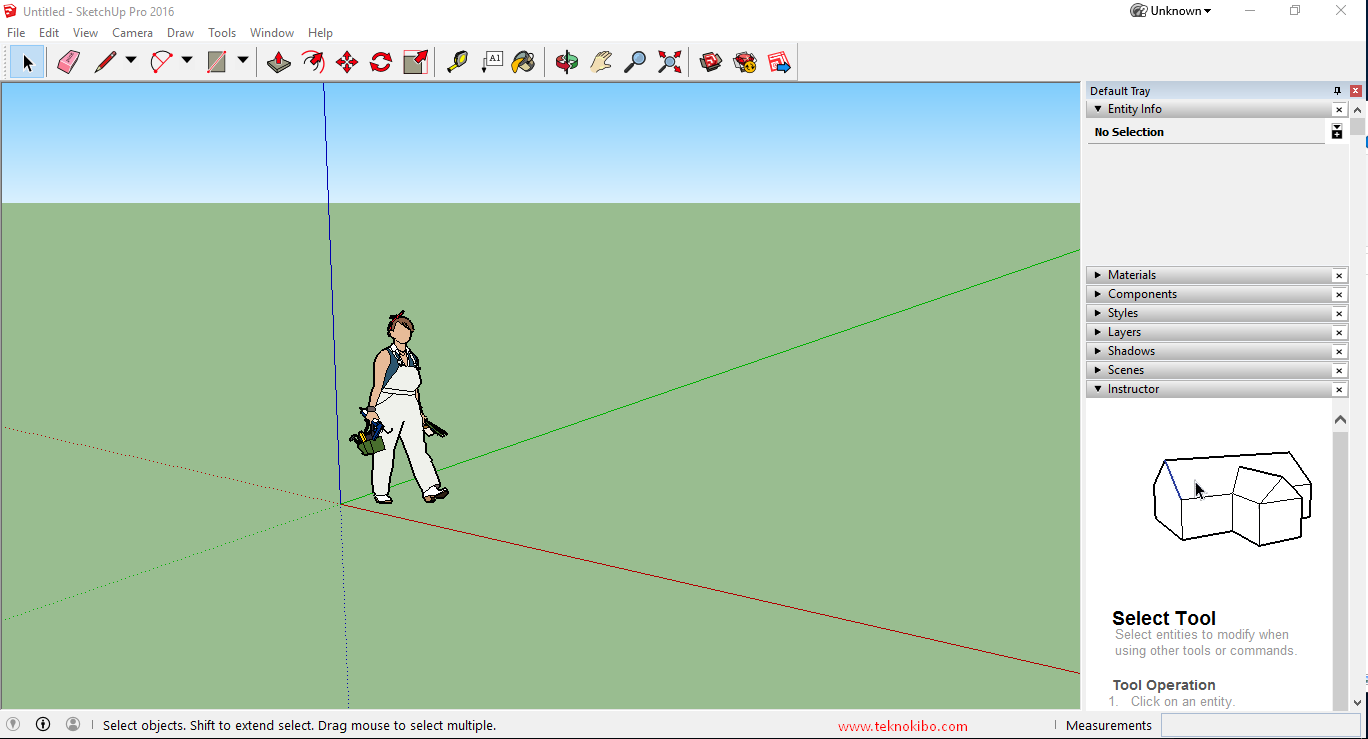The width and height of the screenshot is (1368, 739).
Task: Click the Send to LayOut icon
Action: click(x=779, y=62)
